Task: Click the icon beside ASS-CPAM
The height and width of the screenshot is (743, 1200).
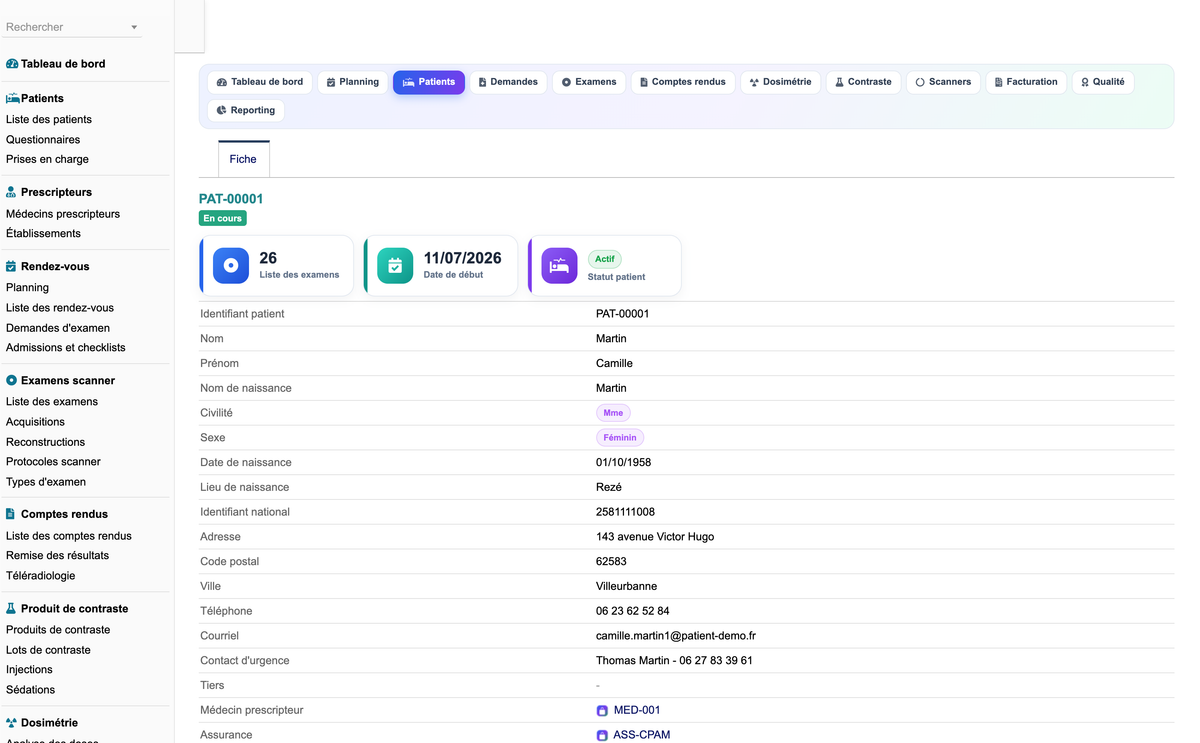Action: [x=602, y=735]
